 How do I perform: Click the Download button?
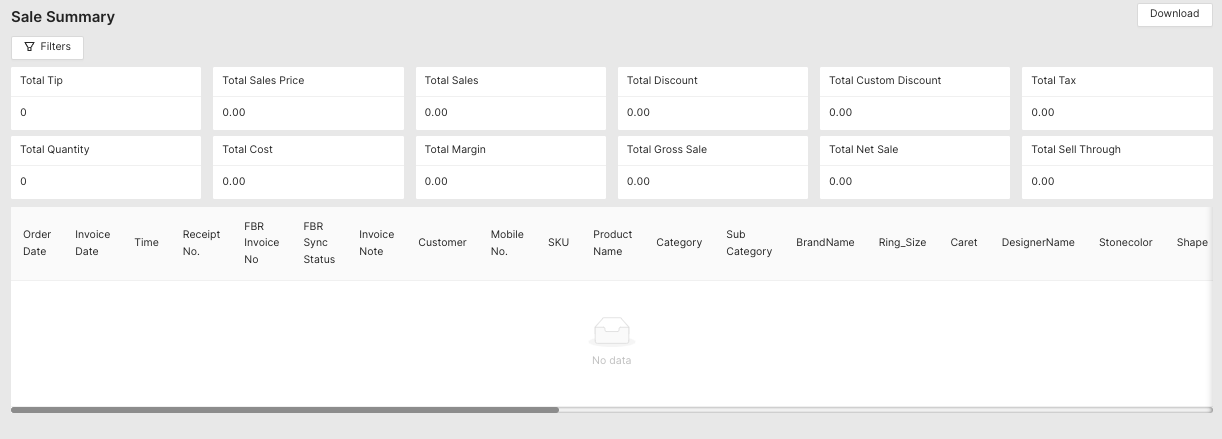(x=1174, y=14)
